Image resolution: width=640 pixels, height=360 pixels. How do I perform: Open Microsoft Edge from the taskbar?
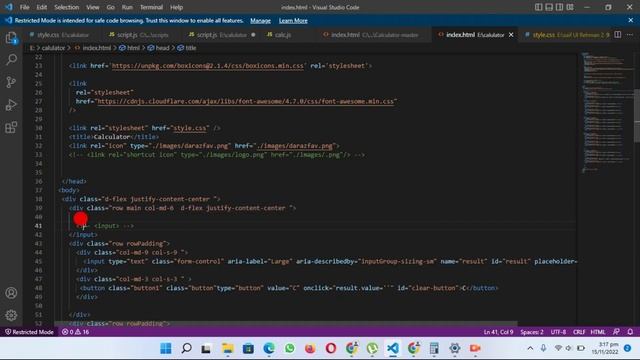point(269,348)
